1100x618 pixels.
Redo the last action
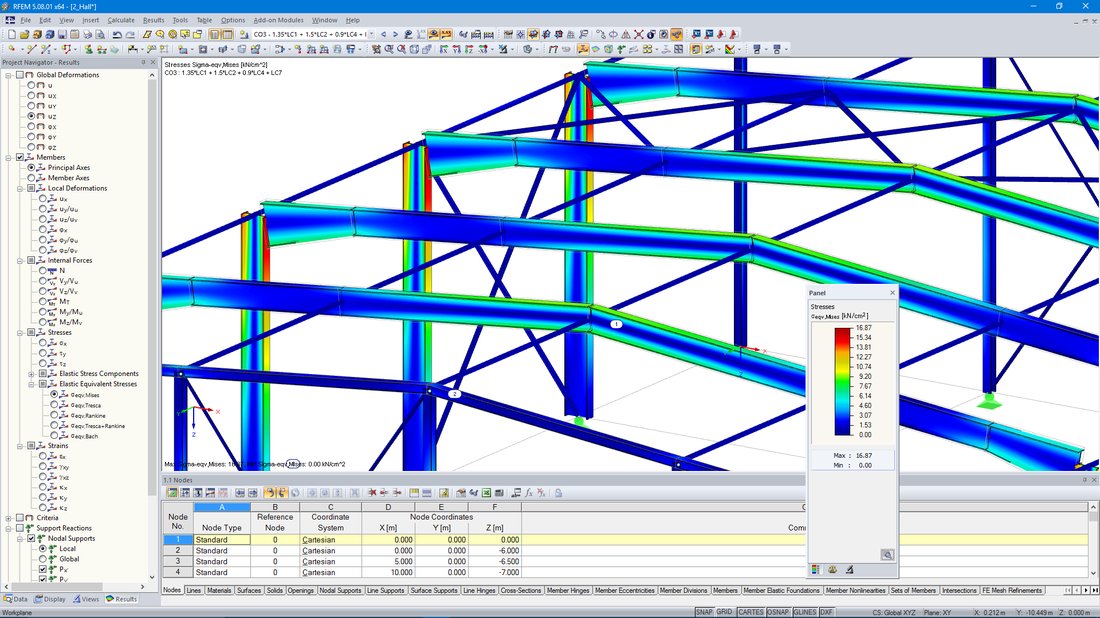(x=130, y=34)
